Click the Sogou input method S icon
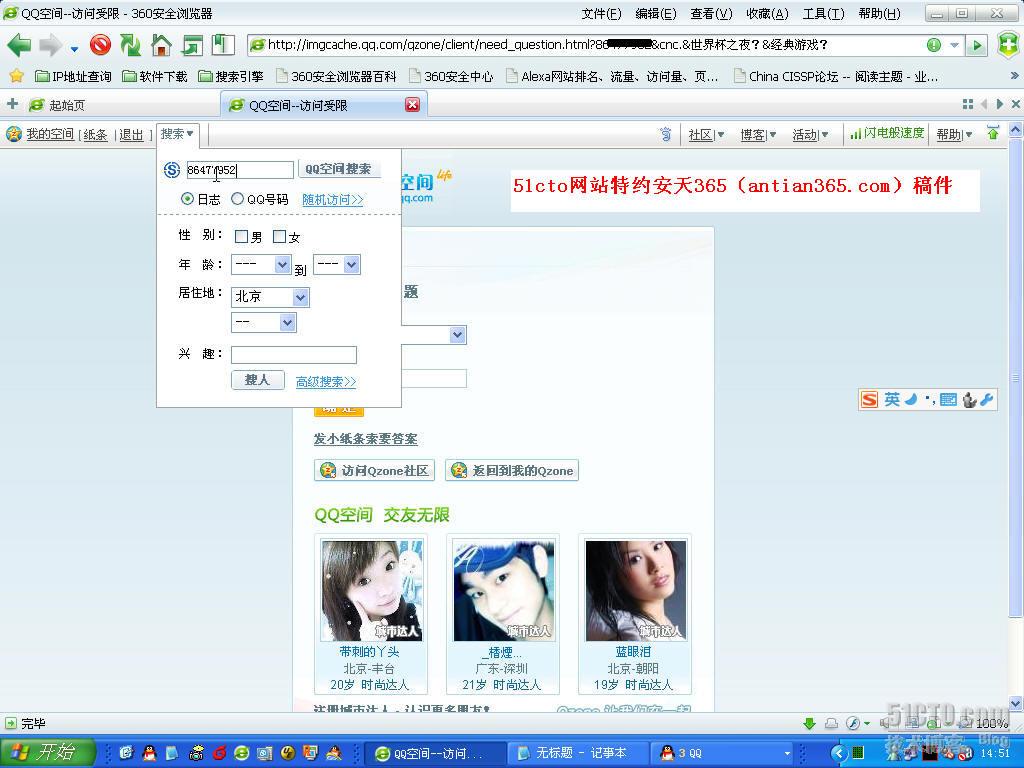 pos(869,400)
